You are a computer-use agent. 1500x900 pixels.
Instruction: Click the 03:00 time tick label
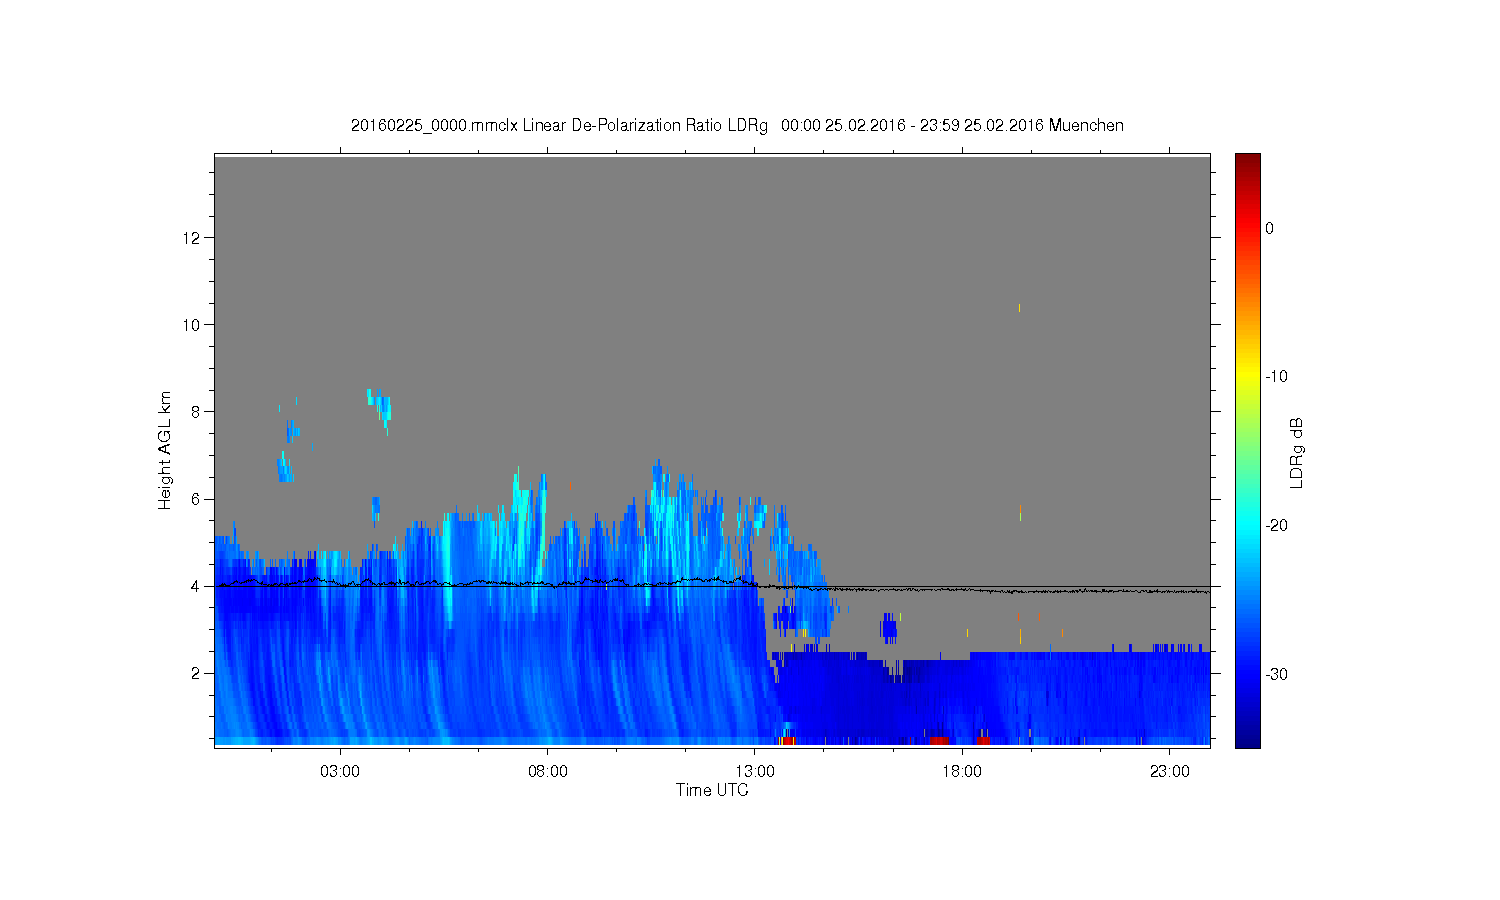[x=340, y=771]
